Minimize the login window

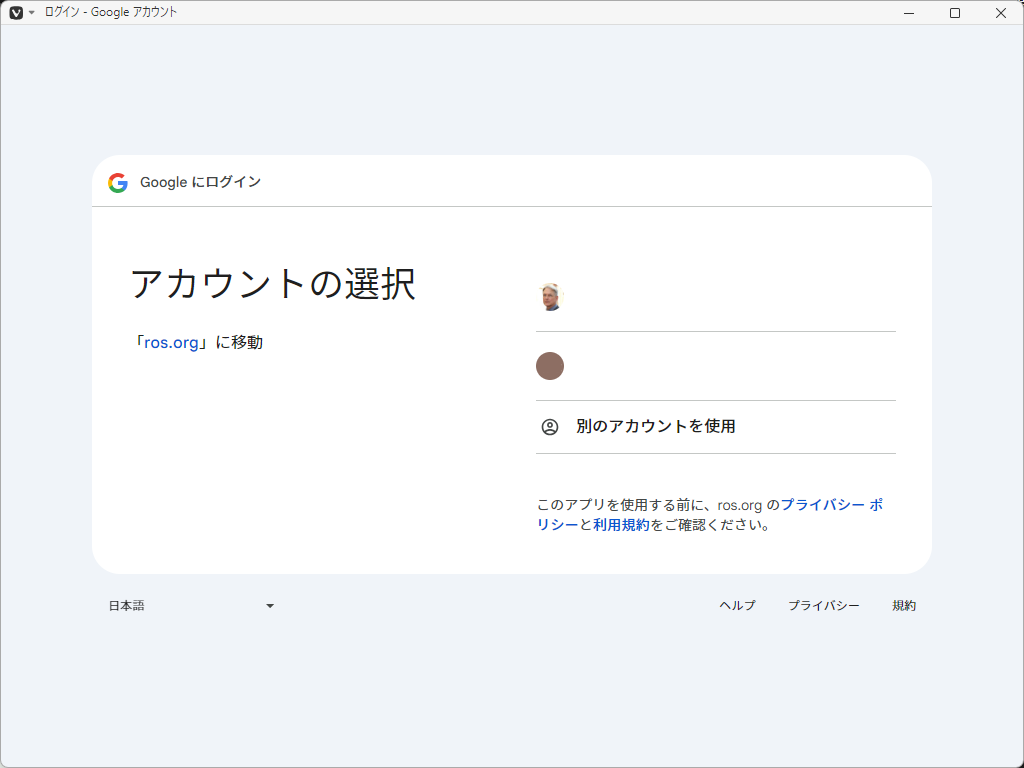tap(908, 13)
